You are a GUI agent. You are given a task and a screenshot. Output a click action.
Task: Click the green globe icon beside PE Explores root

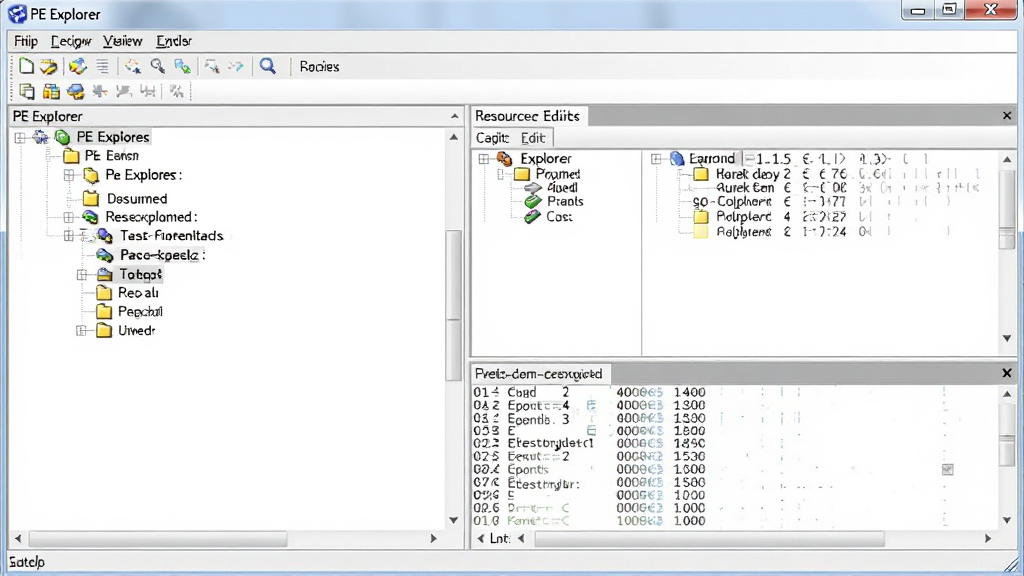point(63,137)
